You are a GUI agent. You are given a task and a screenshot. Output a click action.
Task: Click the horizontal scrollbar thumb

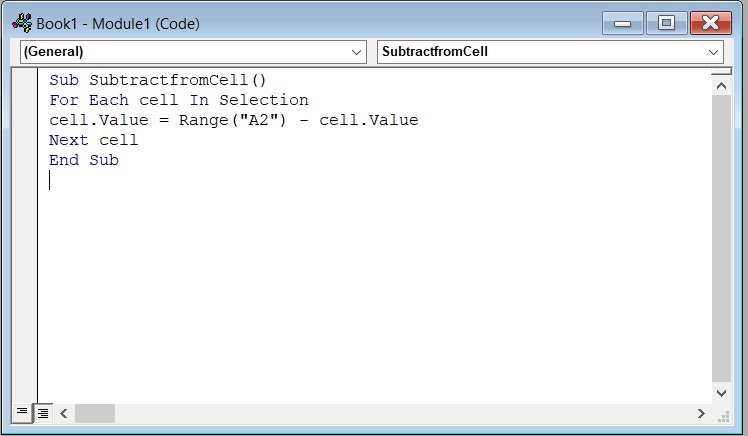pyautogui.click(x=95, y=413)
